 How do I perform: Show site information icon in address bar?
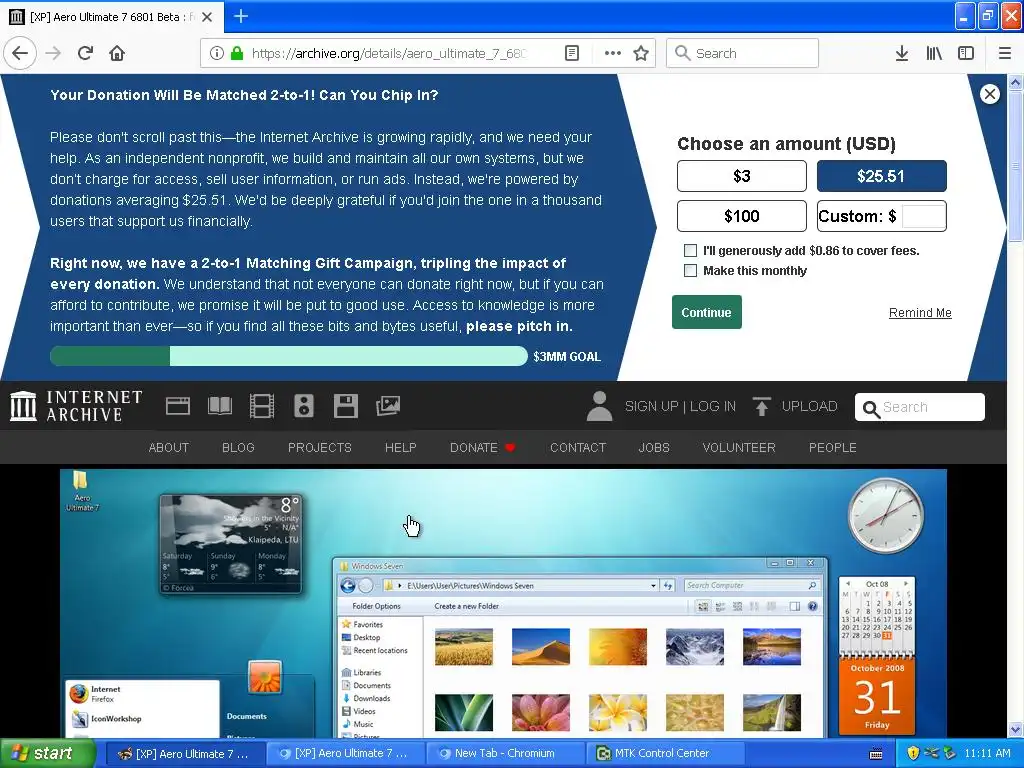[x=216, y=53]
